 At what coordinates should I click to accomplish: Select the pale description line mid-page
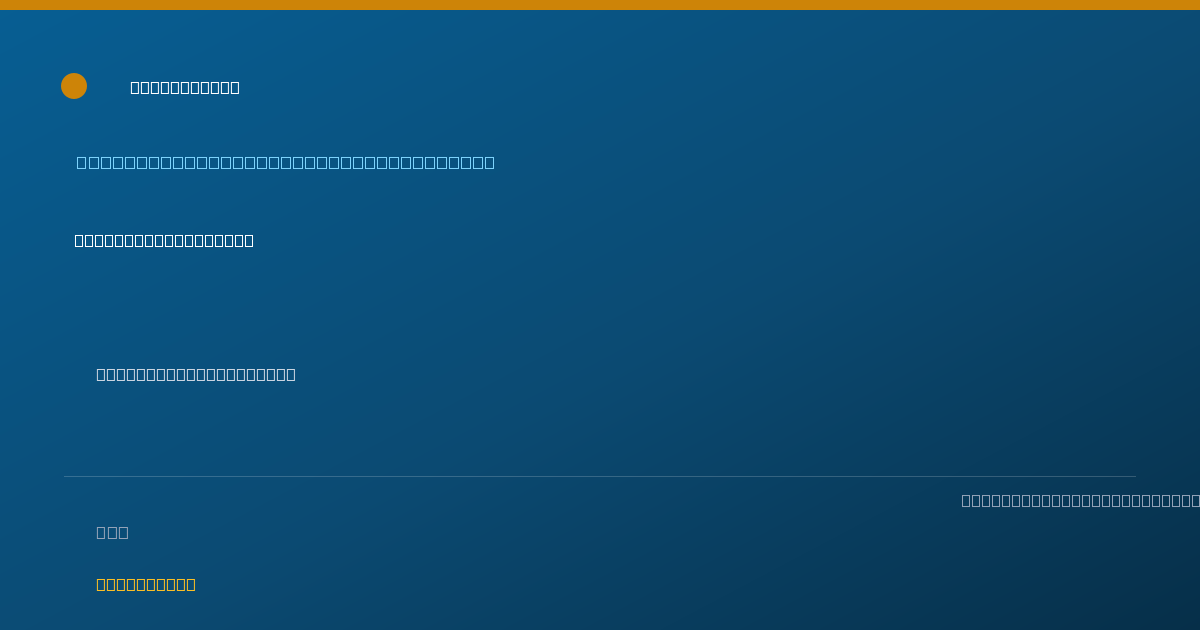click(196, 374)
